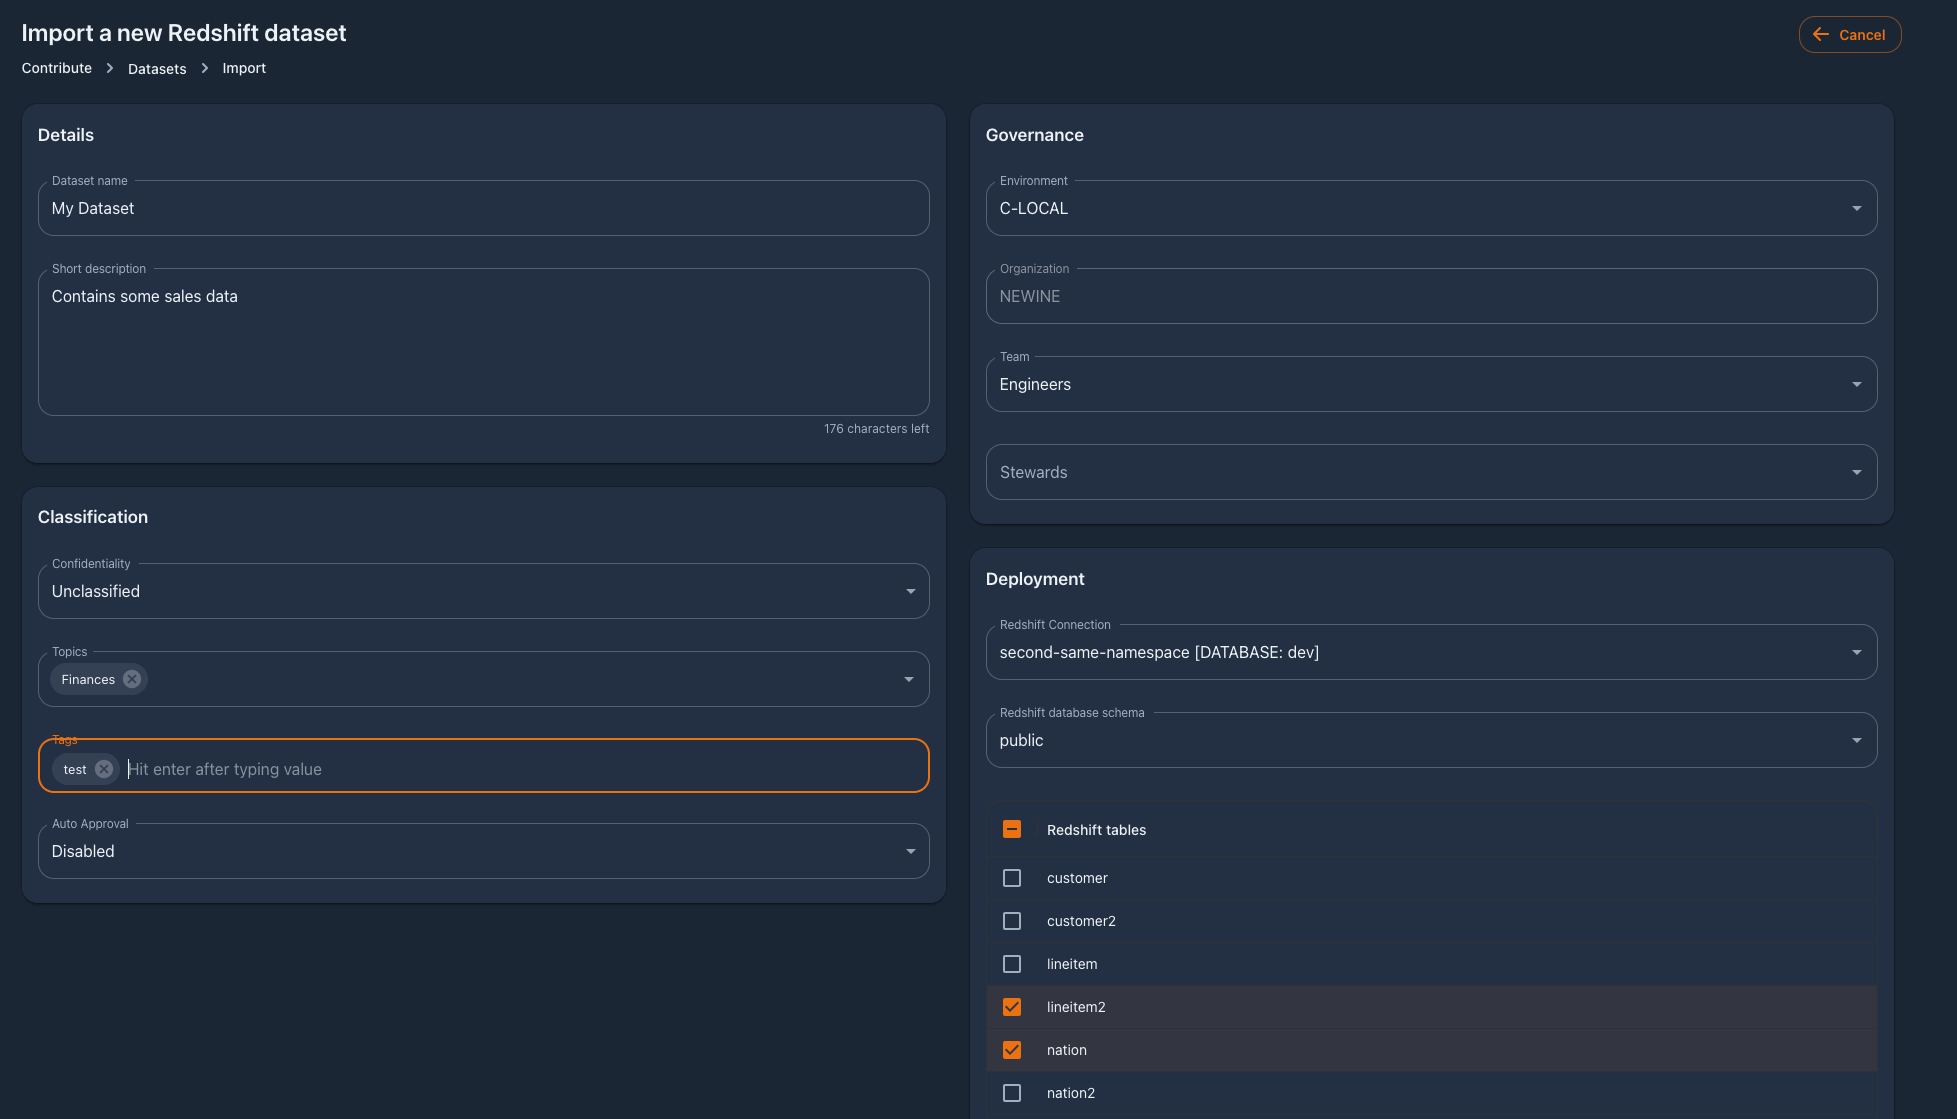Uncheck the nation table
This screenshot has height=1119, width=1957.
click(x=1012, y=1050)
